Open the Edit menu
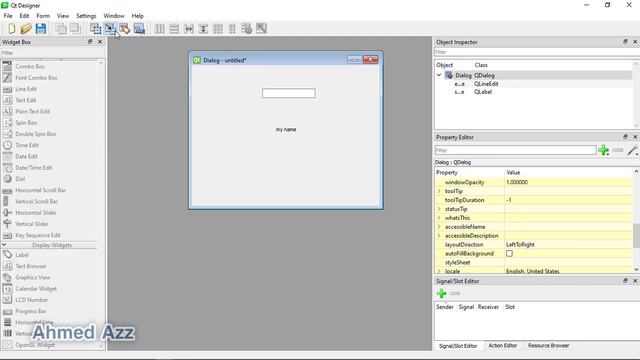 coord(24,16)
